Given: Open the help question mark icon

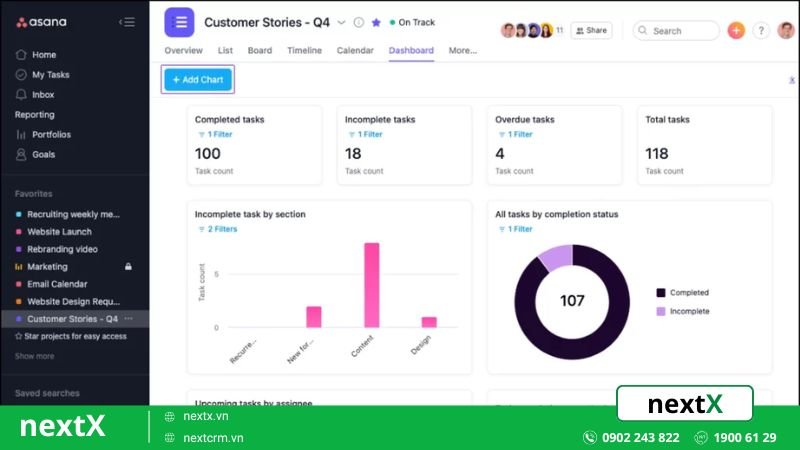Looking at the screenshot, I should click(761, 31).
